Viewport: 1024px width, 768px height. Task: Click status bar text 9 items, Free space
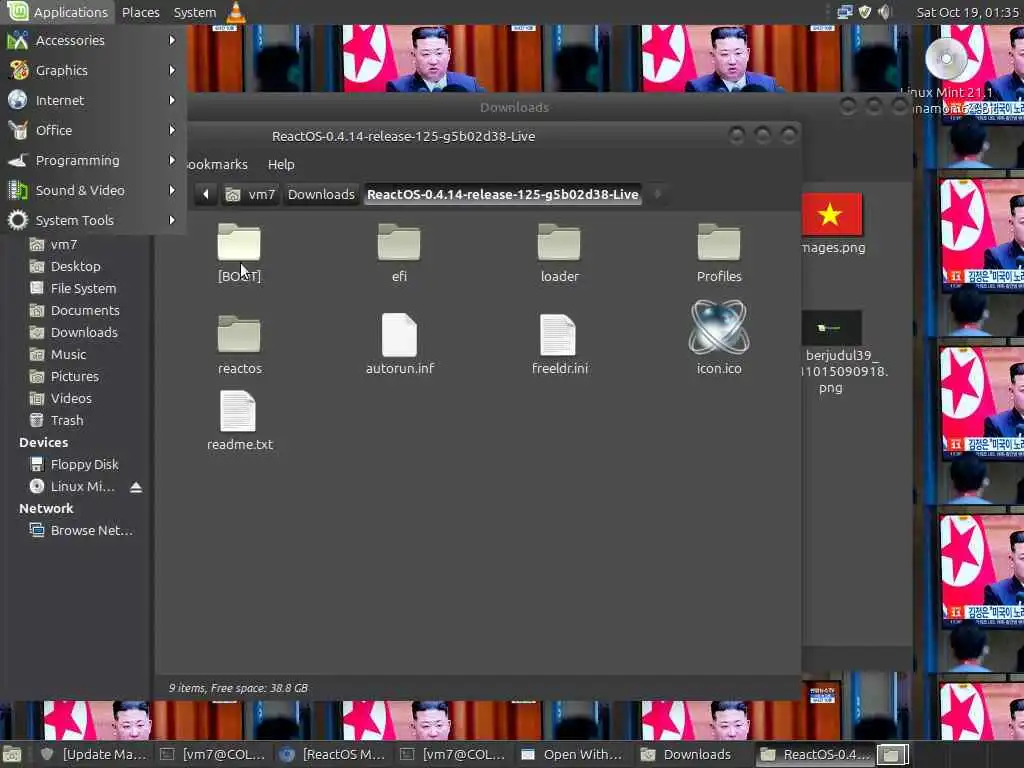pos(238,688)
